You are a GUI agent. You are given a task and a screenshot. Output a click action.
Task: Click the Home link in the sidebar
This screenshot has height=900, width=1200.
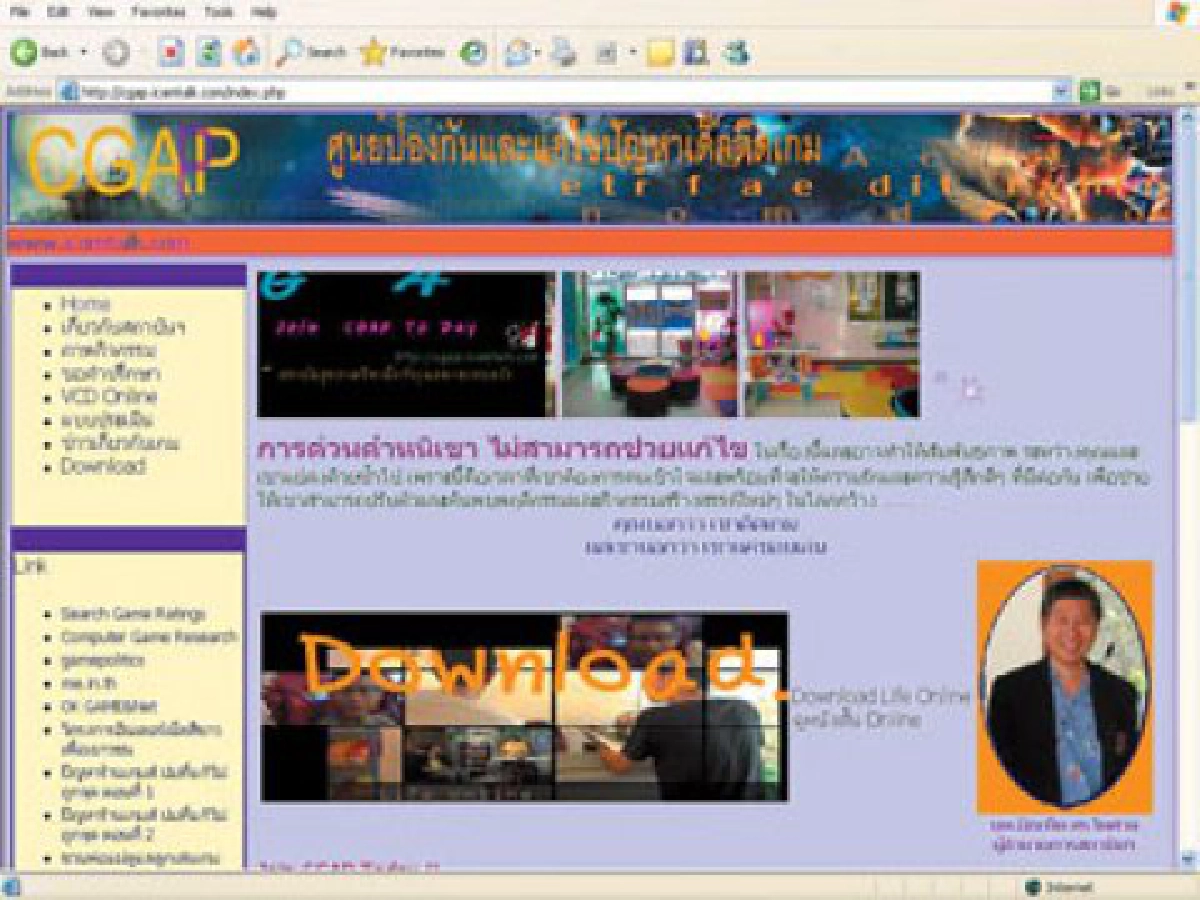click(x=85, y=303)
